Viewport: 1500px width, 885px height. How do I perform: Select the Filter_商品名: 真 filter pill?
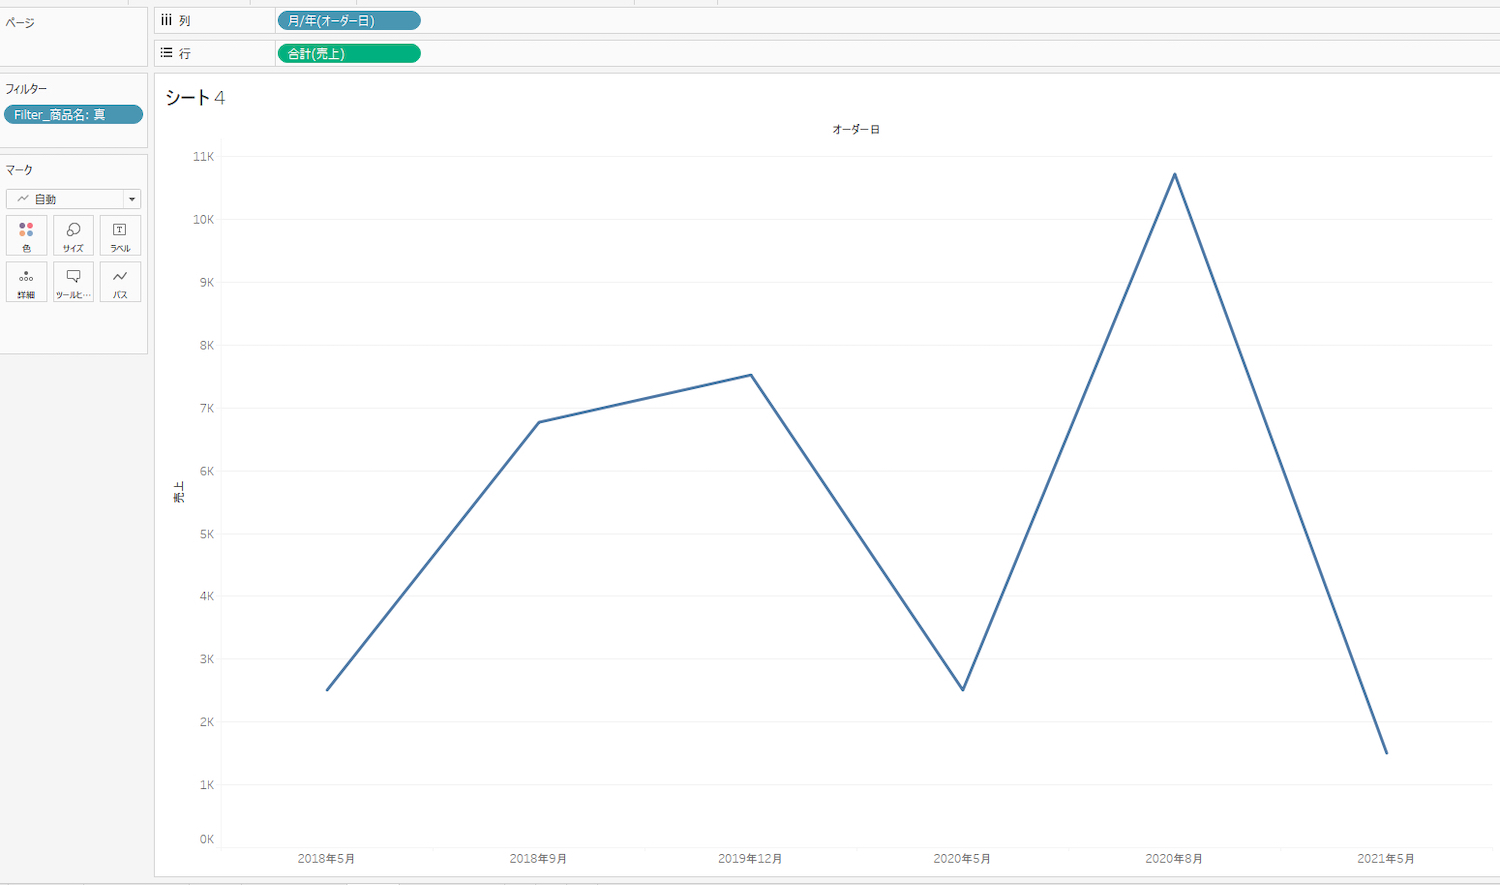point(73,115)
